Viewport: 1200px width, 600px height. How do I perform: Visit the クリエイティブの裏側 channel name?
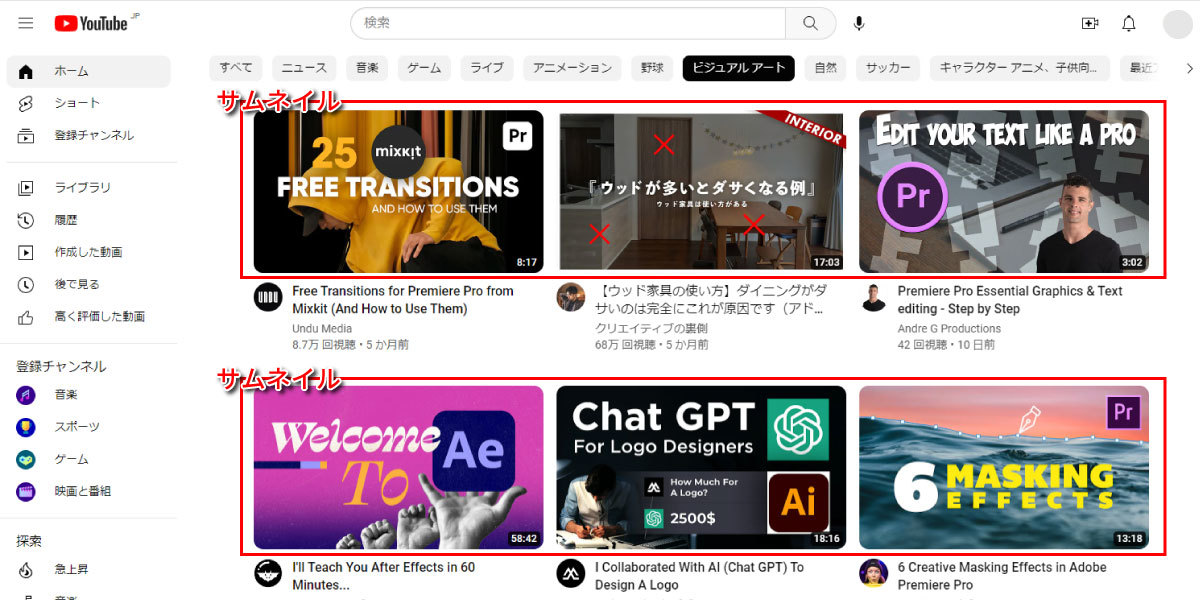point(651,328)
